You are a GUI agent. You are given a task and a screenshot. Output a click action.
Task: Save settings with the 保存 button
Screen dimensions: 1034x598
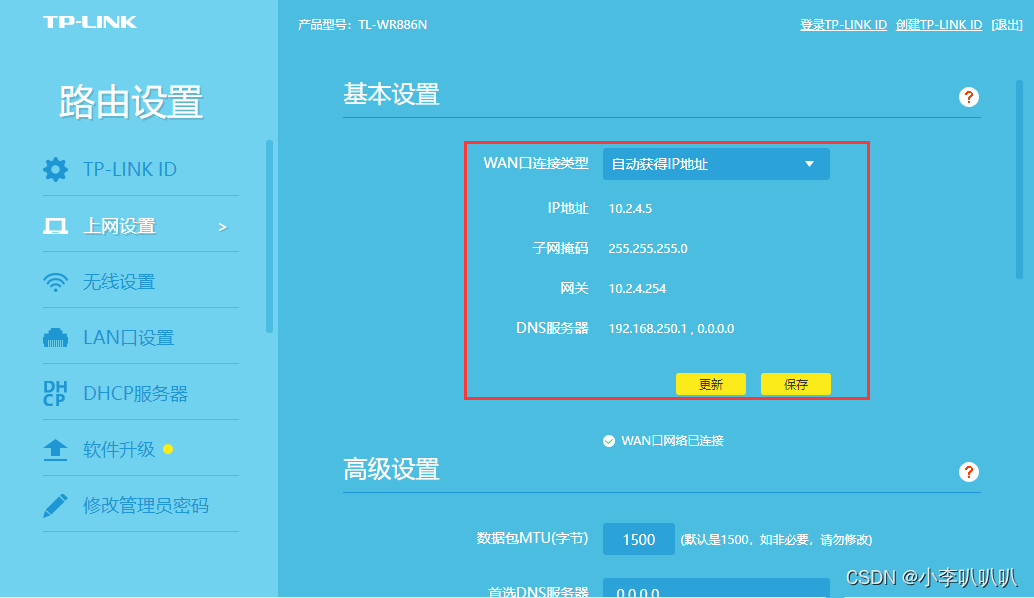coord(796,383)
